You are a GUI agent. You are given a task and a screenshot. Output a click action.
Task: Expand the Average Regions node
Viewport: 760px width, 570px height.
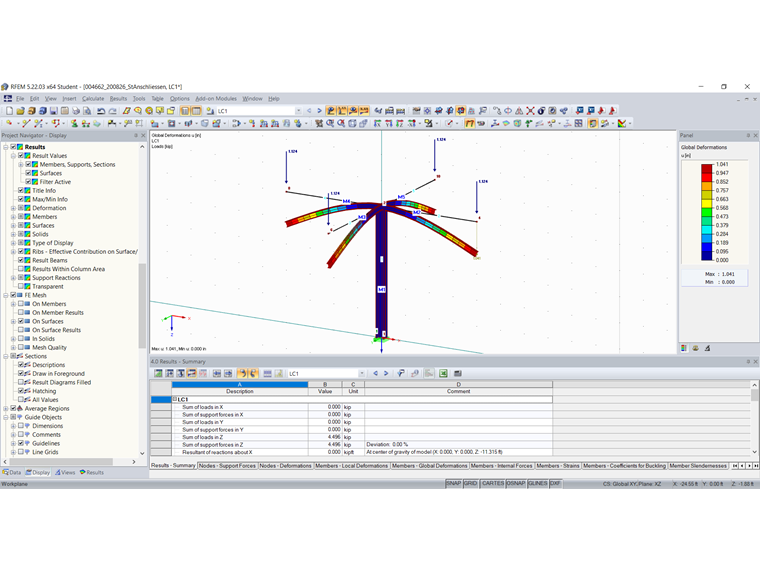[6, 409]
